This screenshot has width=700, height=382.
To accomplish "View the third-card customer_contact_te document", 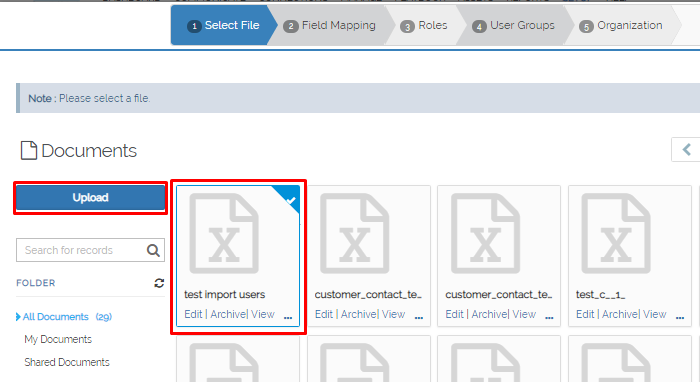I will (x=524, y=314).
